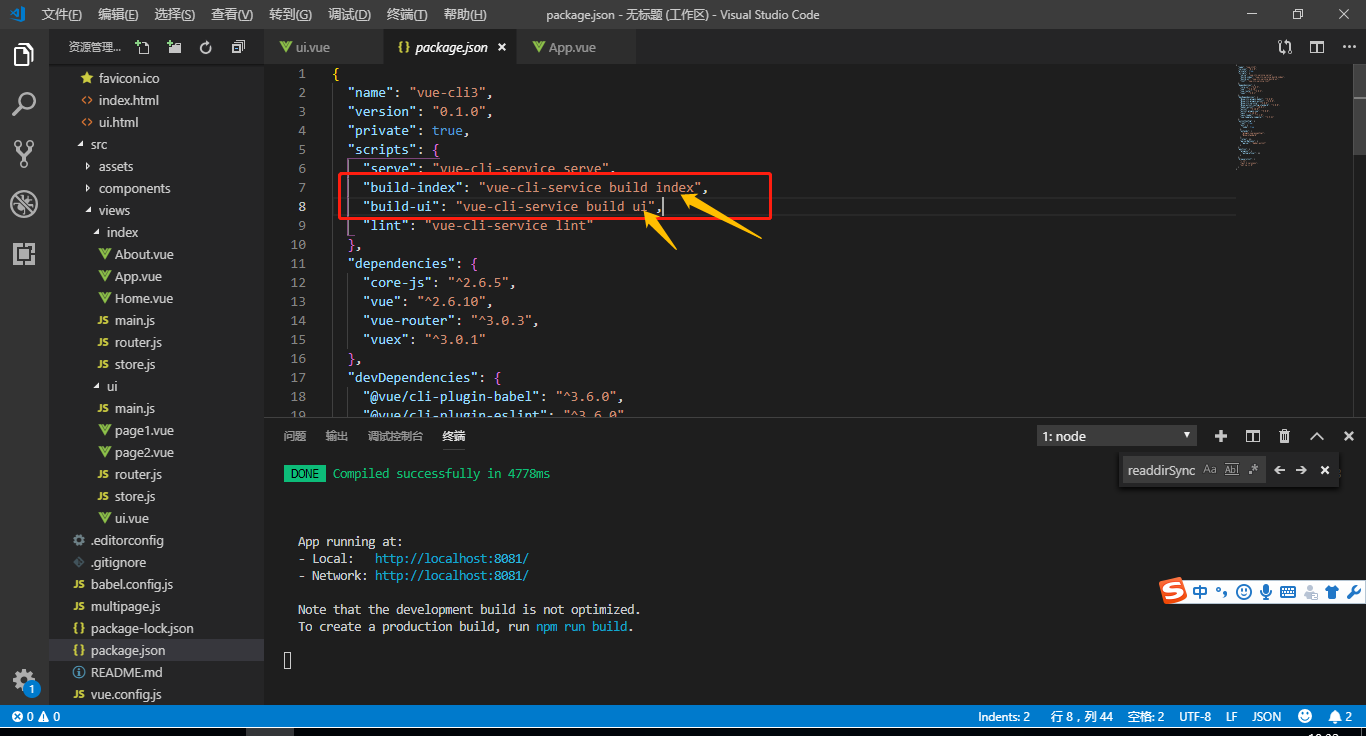Refresh the explorer file tree
Image resolution: width=1366 pixels, height=736 pixels.
(206, 47)
